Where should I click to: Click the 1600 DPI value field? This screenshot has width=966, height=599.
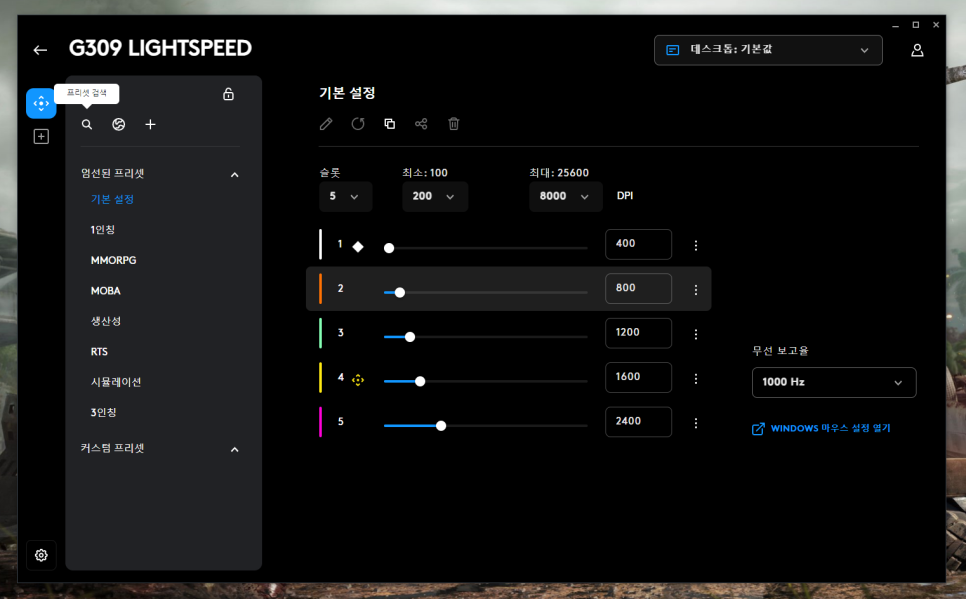pyautogui.click(x=638, y=377)
